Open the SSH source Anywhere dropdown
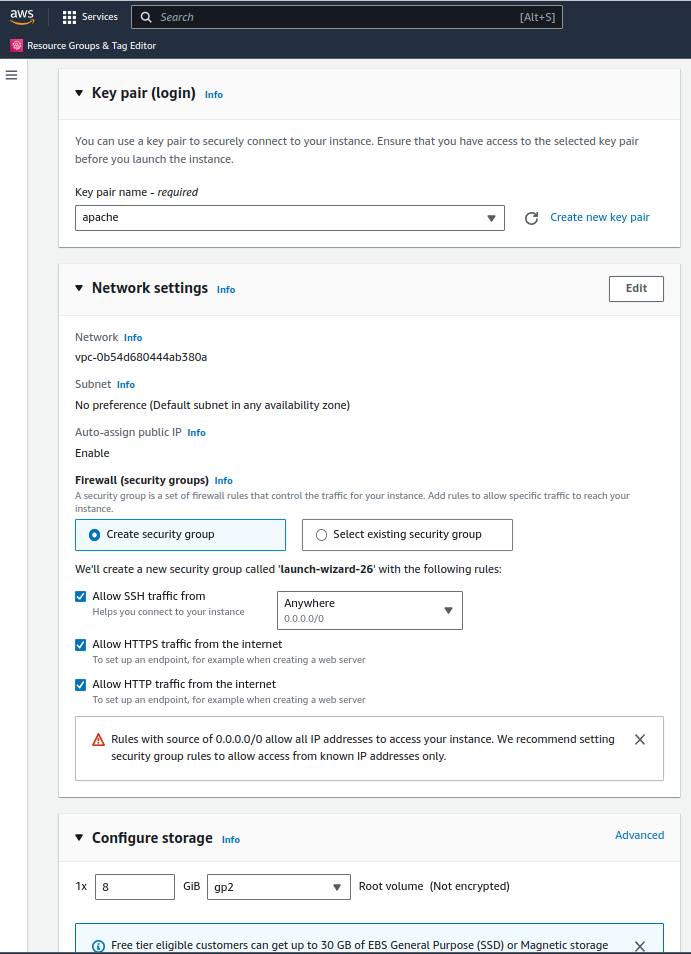 [370, 610]
